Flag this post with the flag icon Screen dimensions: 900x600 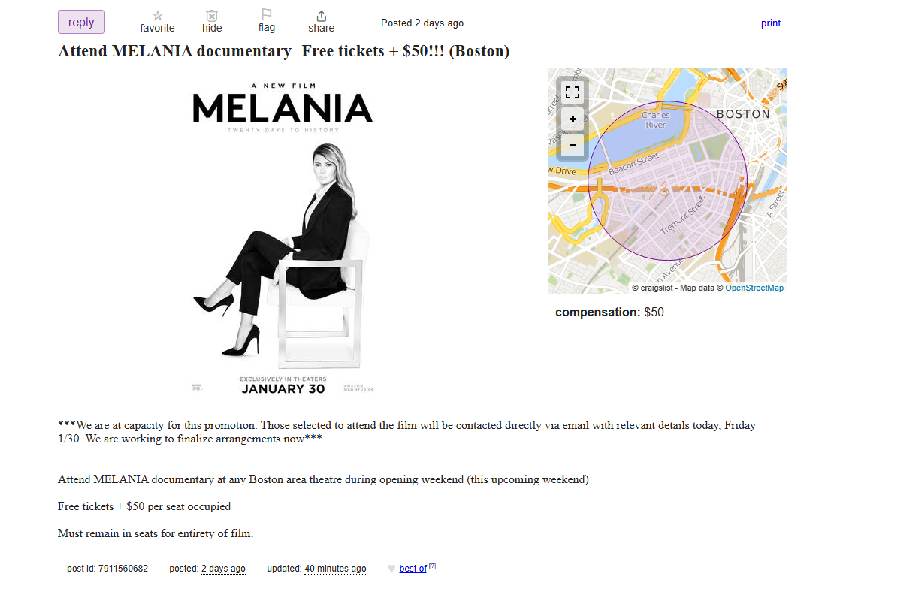(266, 15)
